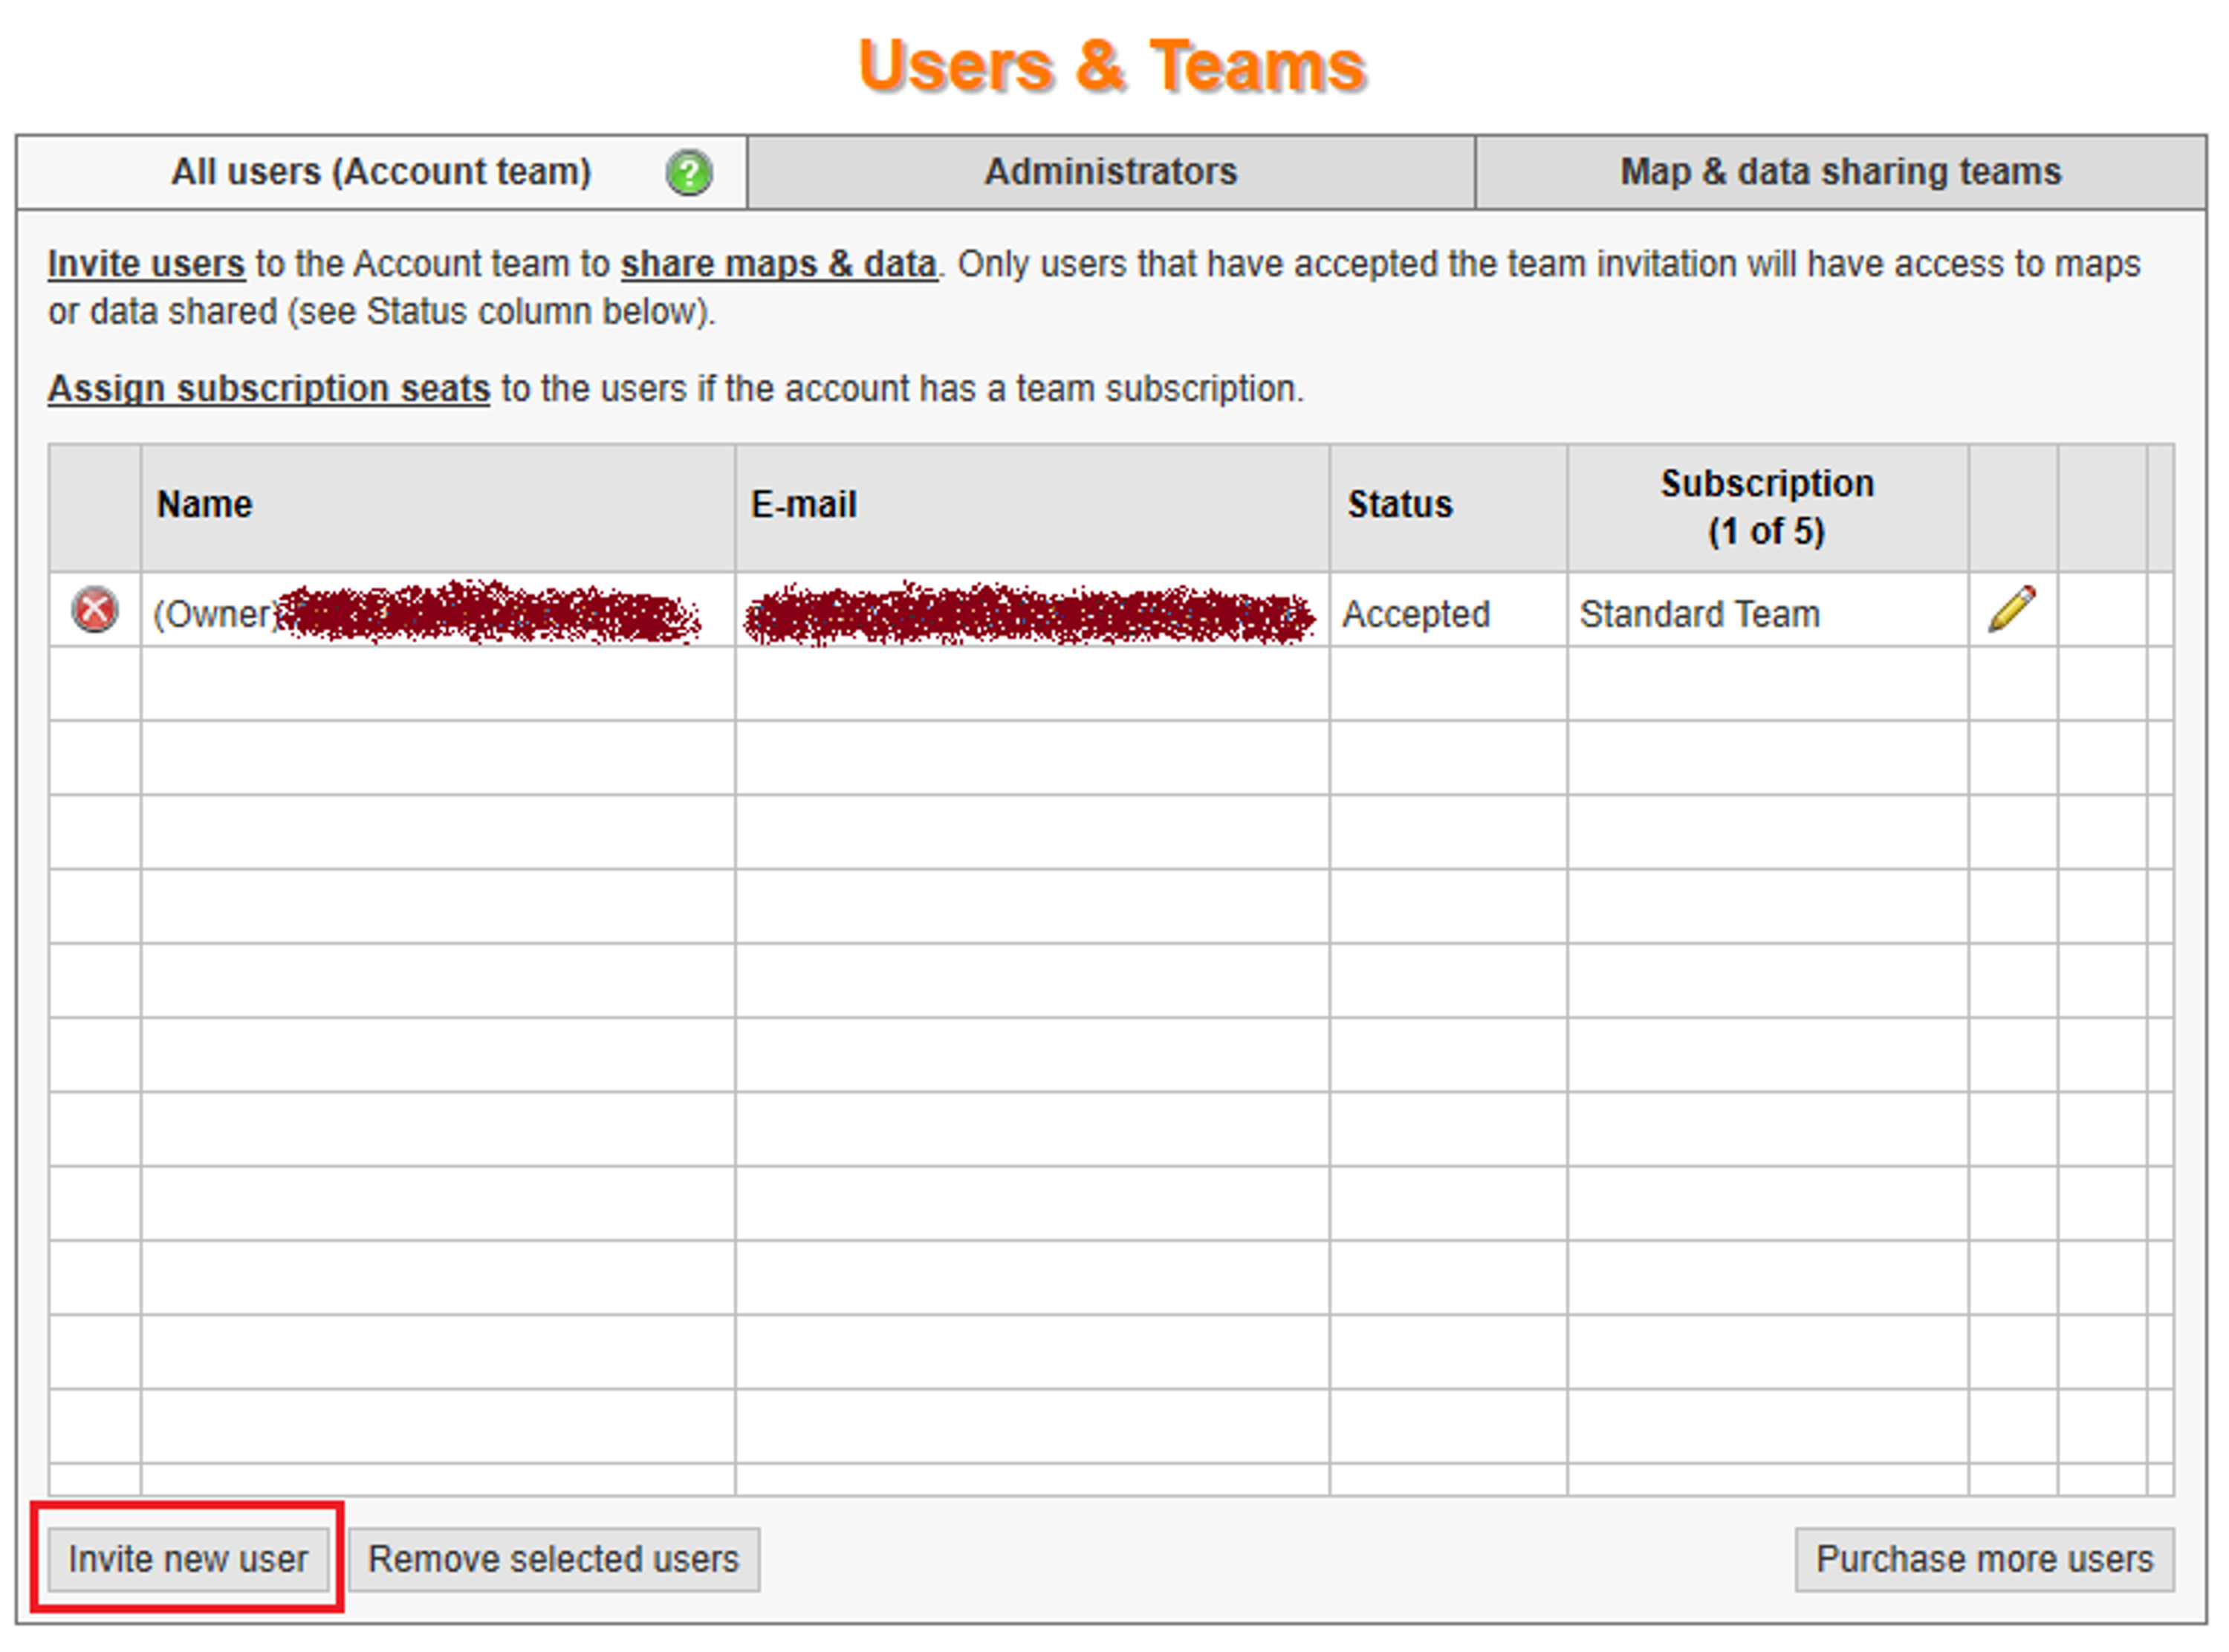This screenshot has height=1652, width=2229.
Task: Open the Invite users link
Action: click(x=146, y=264)
